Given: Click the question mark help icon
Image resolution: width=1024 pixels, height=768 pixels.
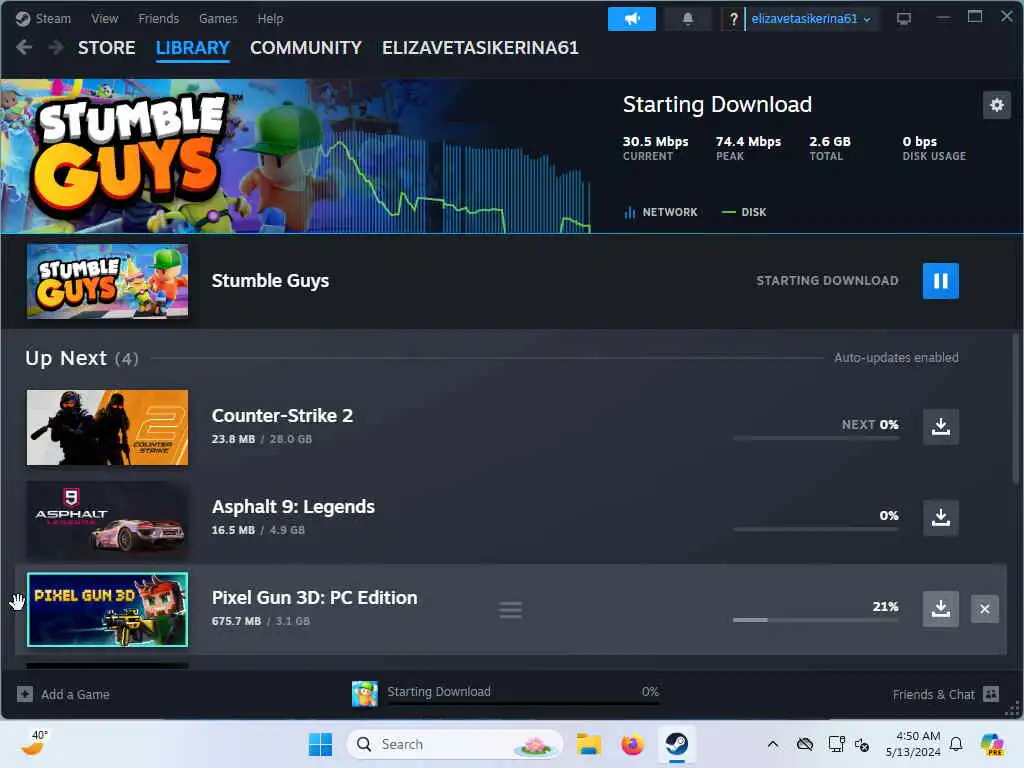Looking at the screenshot, I should pyautogui.click(x=733, y=19).
